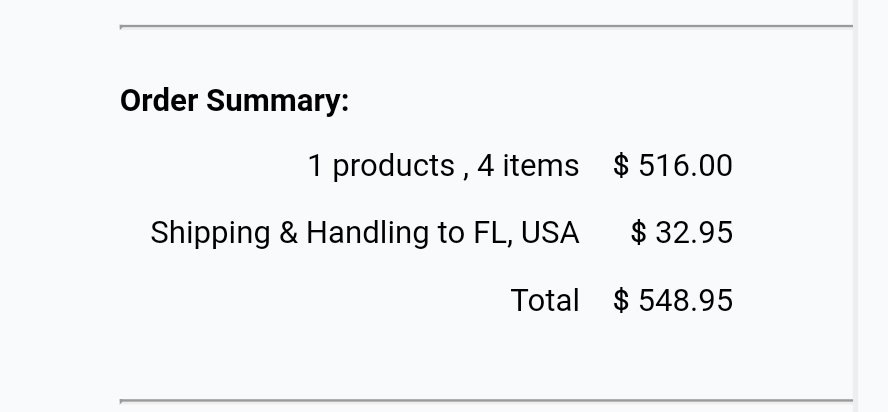Click the divider line above Order Summary

486,26
